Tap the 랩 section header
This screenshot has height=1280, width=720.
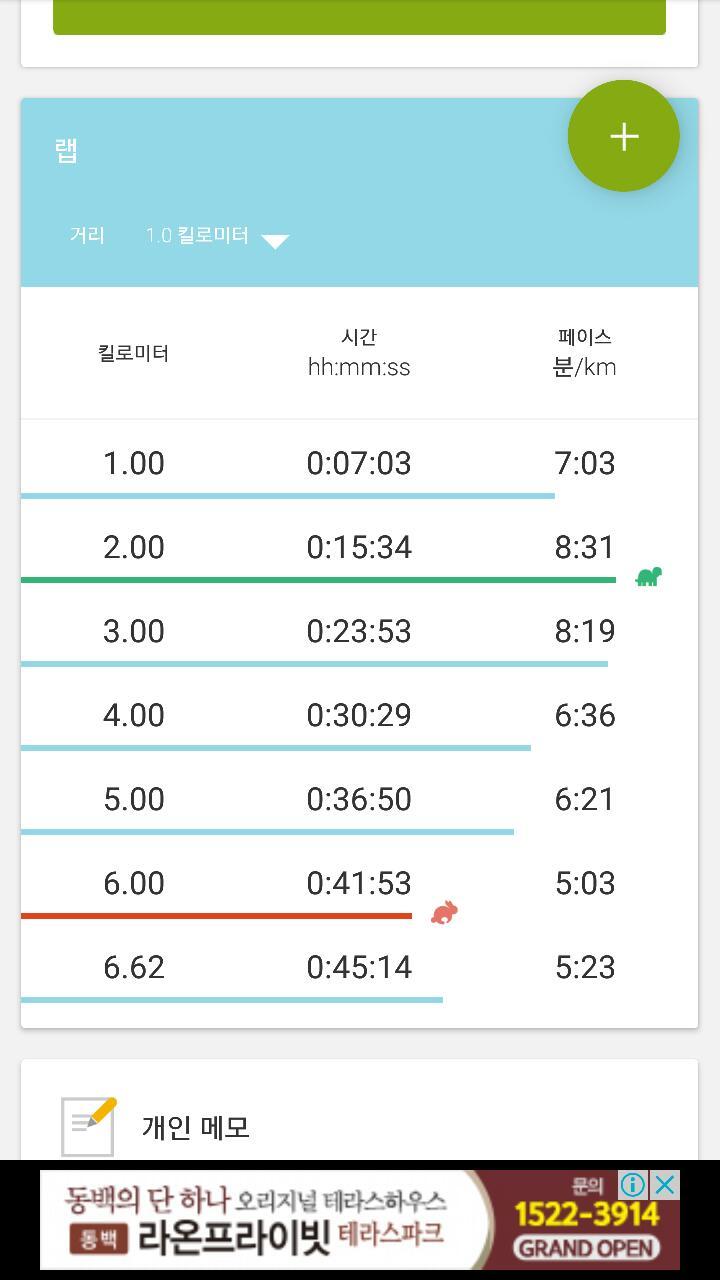(x=66, y=151)
